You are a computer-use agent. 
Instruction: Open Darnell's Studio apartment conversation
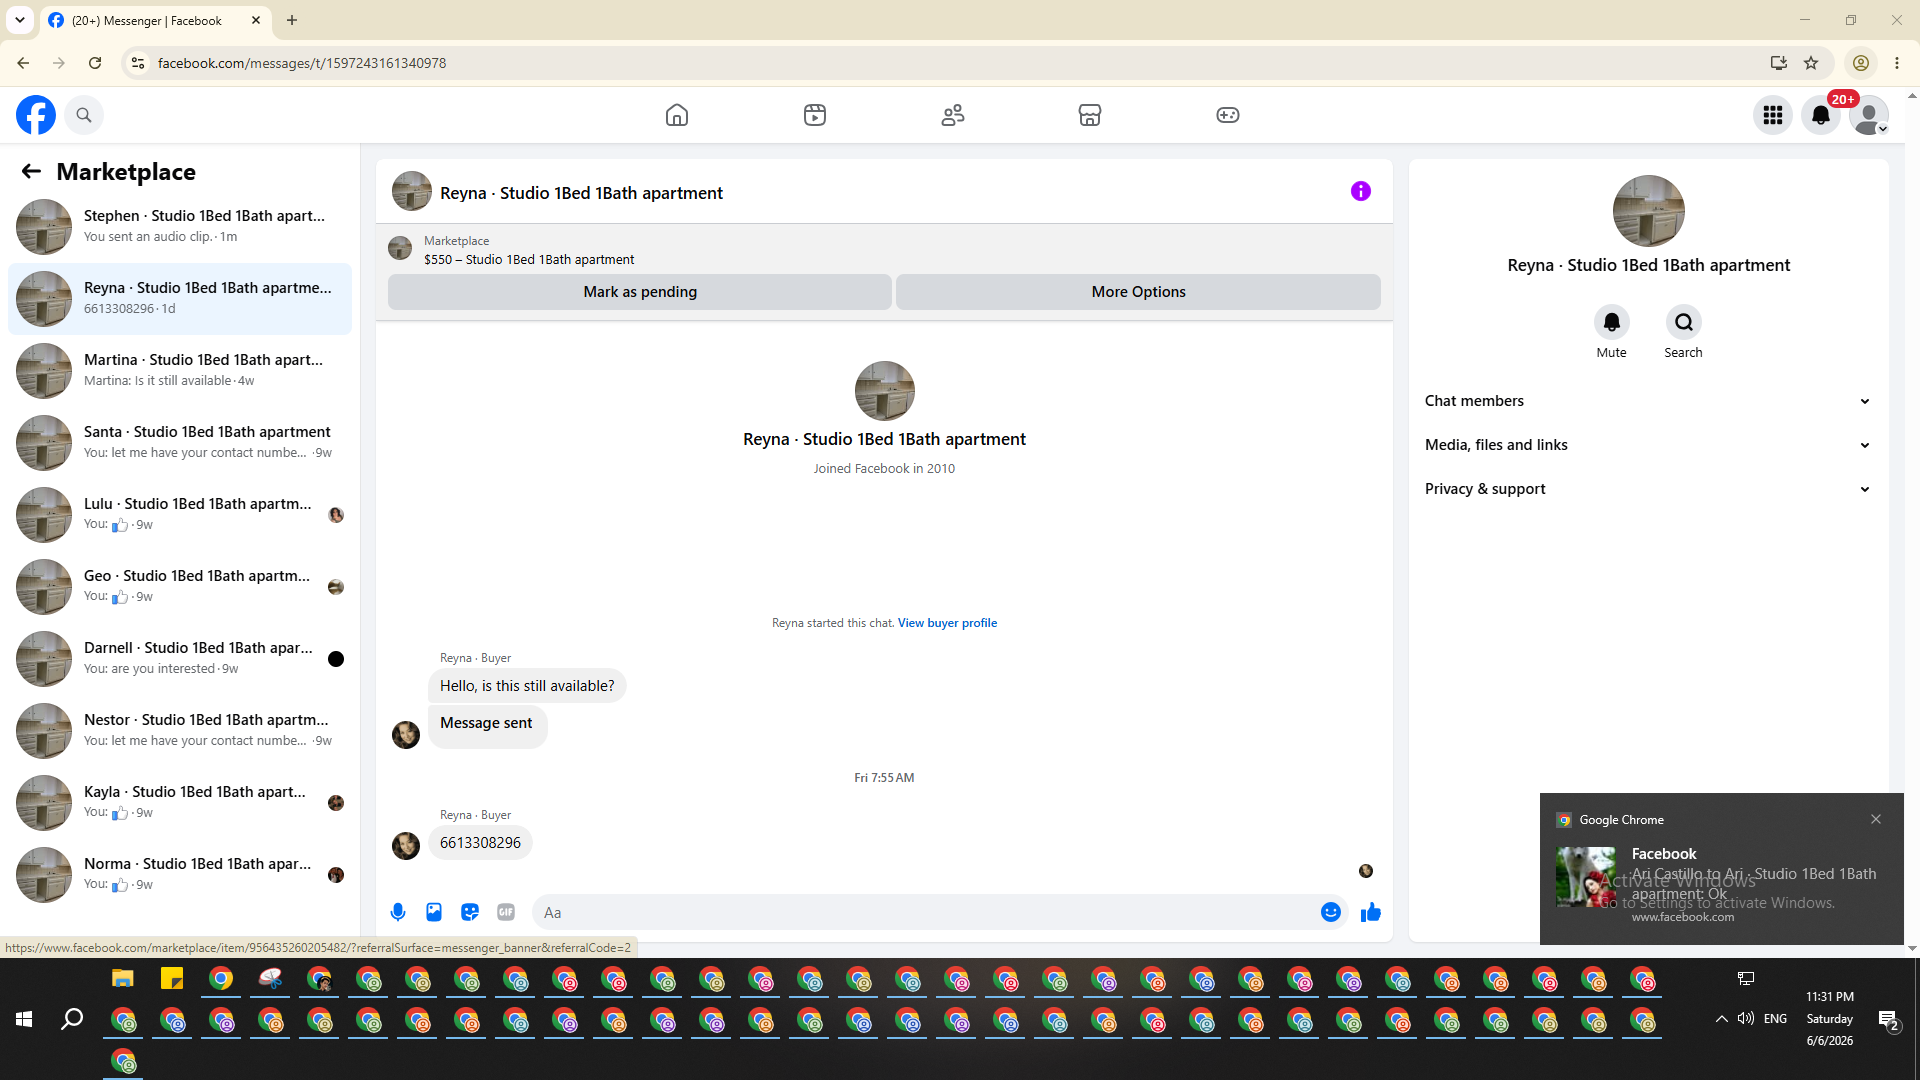coord(180,658)
